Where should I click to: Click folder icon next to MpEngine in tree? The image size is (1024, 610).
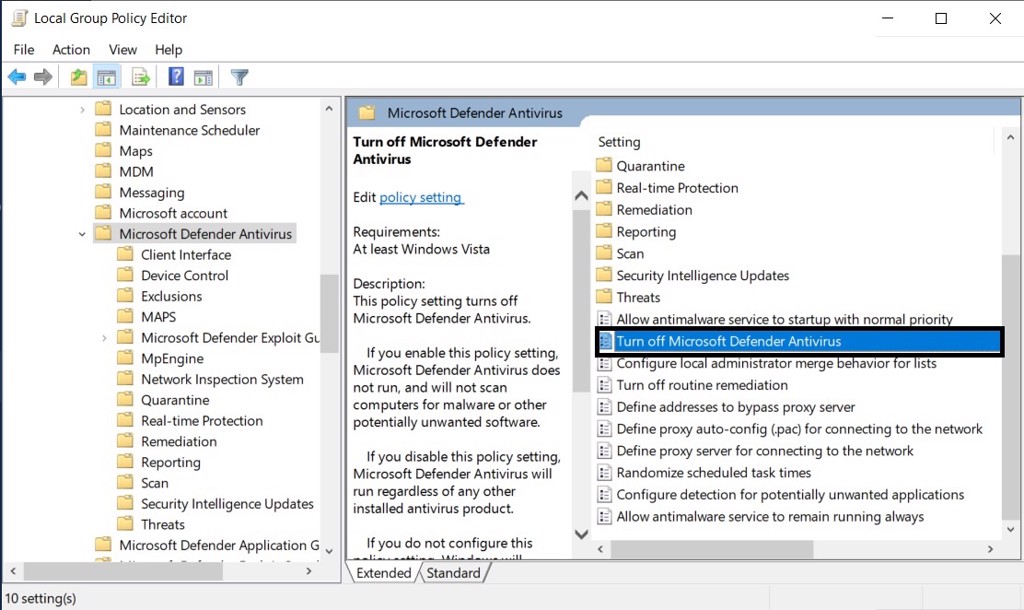tap(125, 358)
